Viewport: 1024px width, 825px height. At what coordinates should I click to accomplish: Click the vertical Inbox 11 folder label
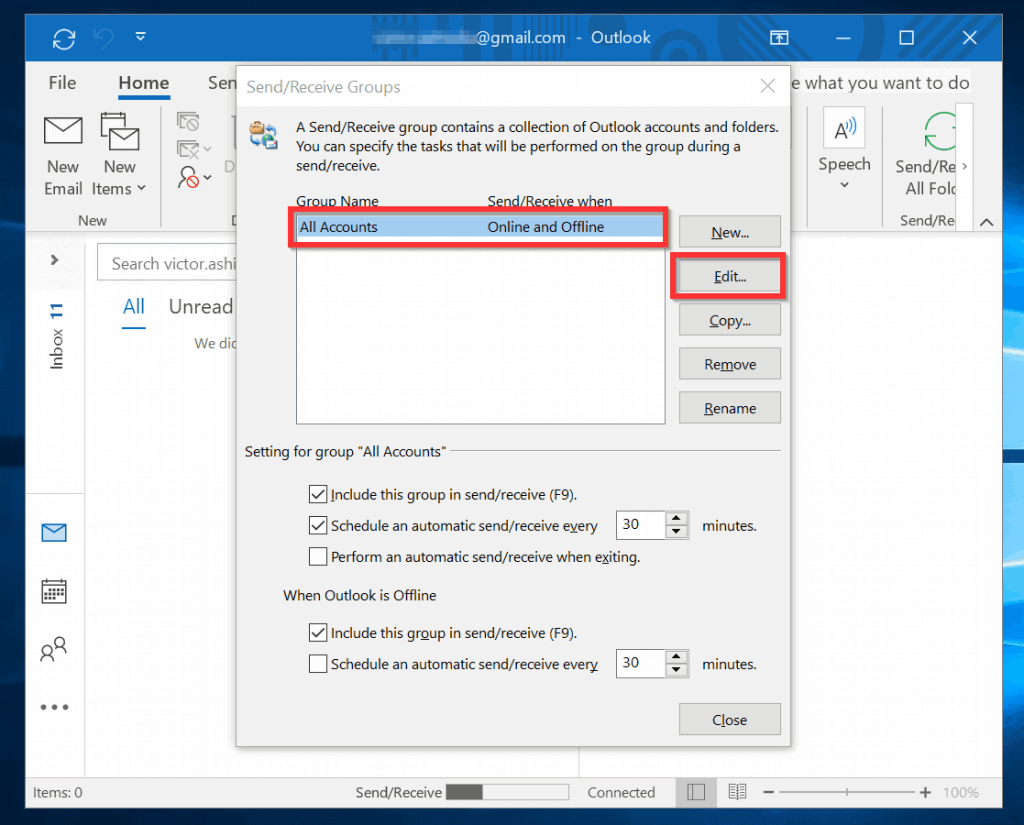click(56, 336)
